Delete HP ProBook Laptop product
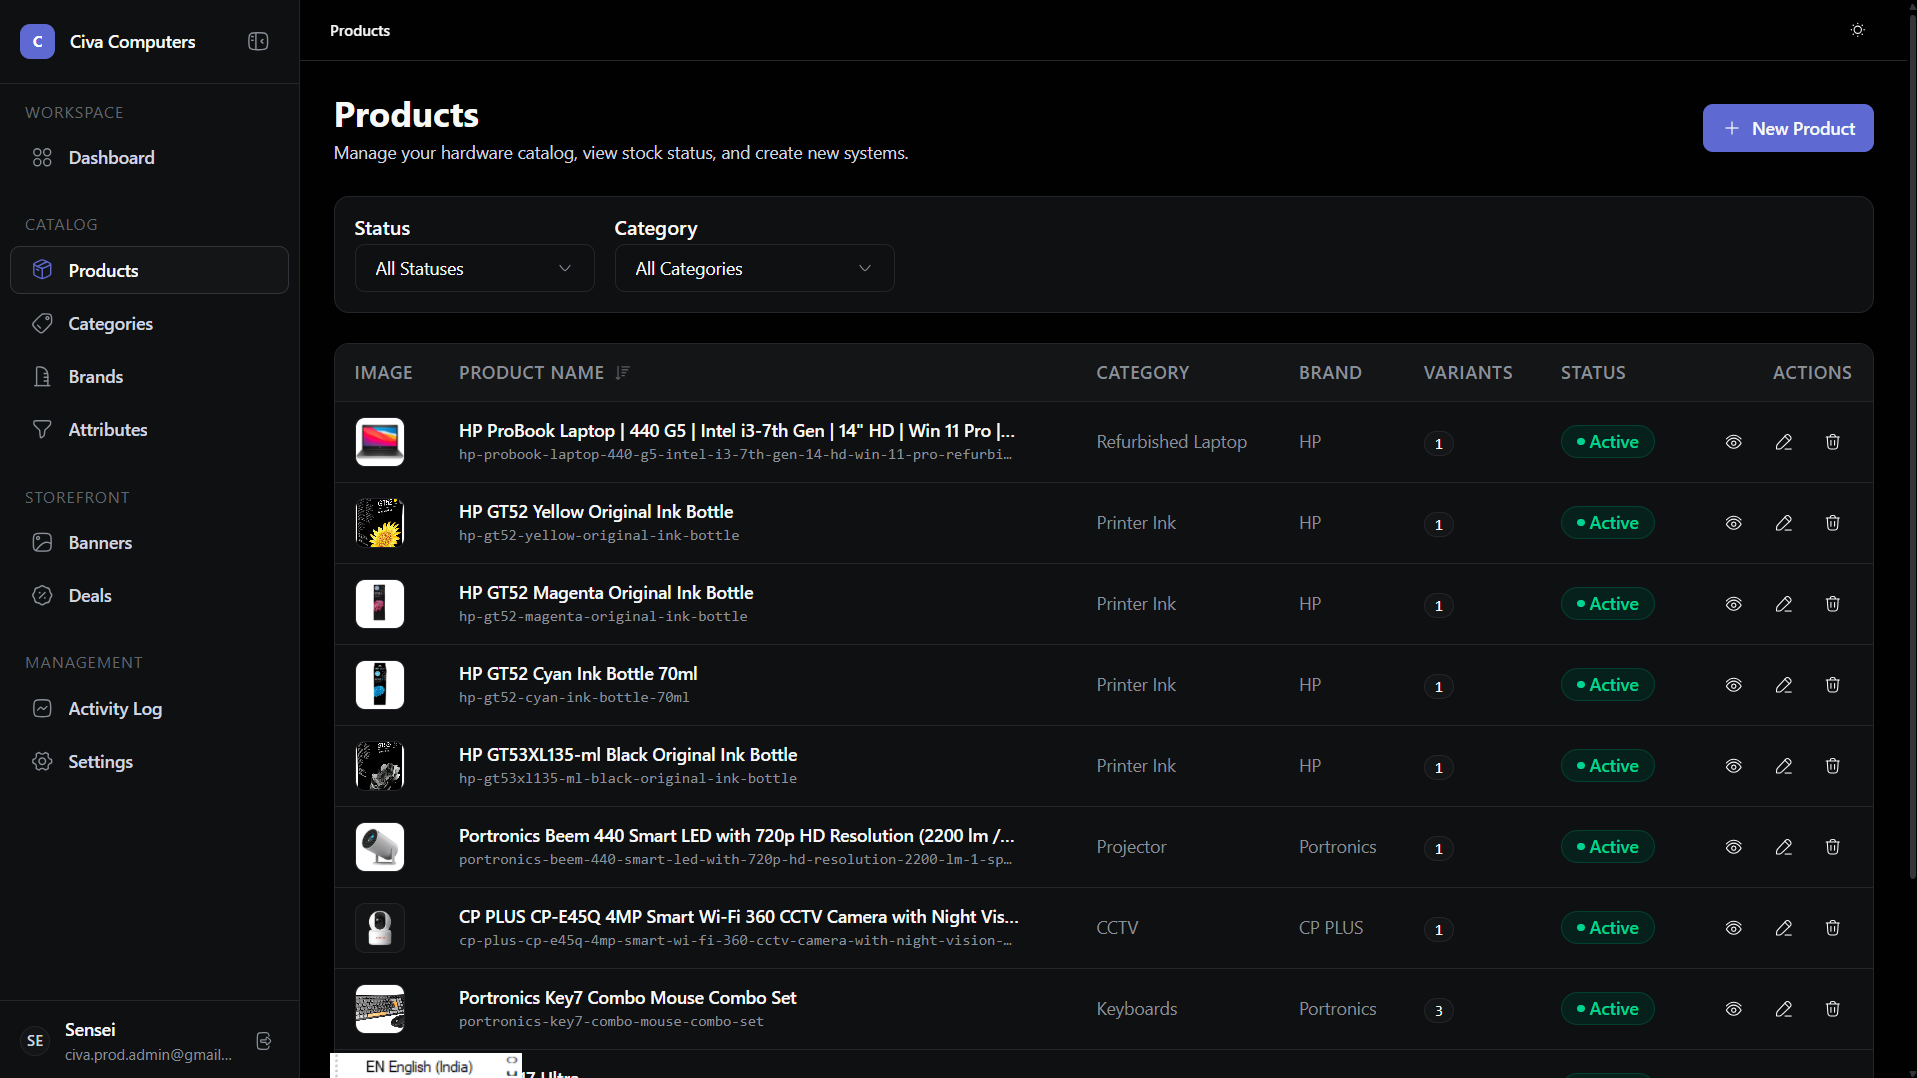The width and height of the screenshot is (1917, 1078). click(x=1832, y=442)
